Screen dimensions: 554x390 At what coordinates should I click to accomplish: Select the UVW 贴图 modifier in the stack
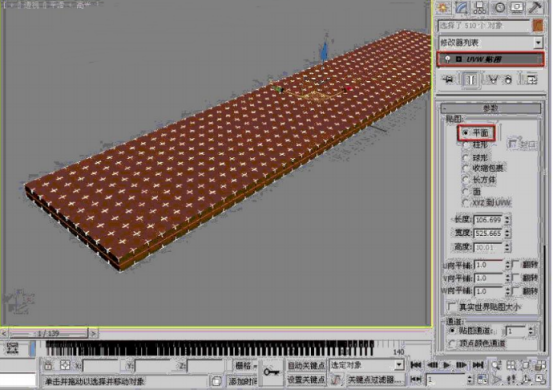coord(490,59)
